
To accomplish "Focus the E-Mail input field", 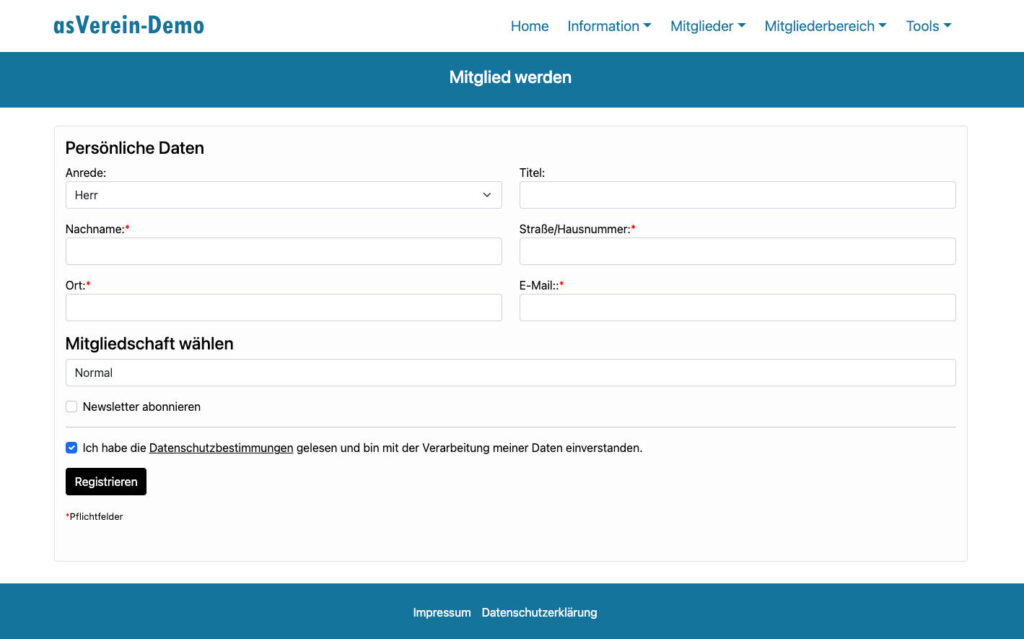I will 737,308.
